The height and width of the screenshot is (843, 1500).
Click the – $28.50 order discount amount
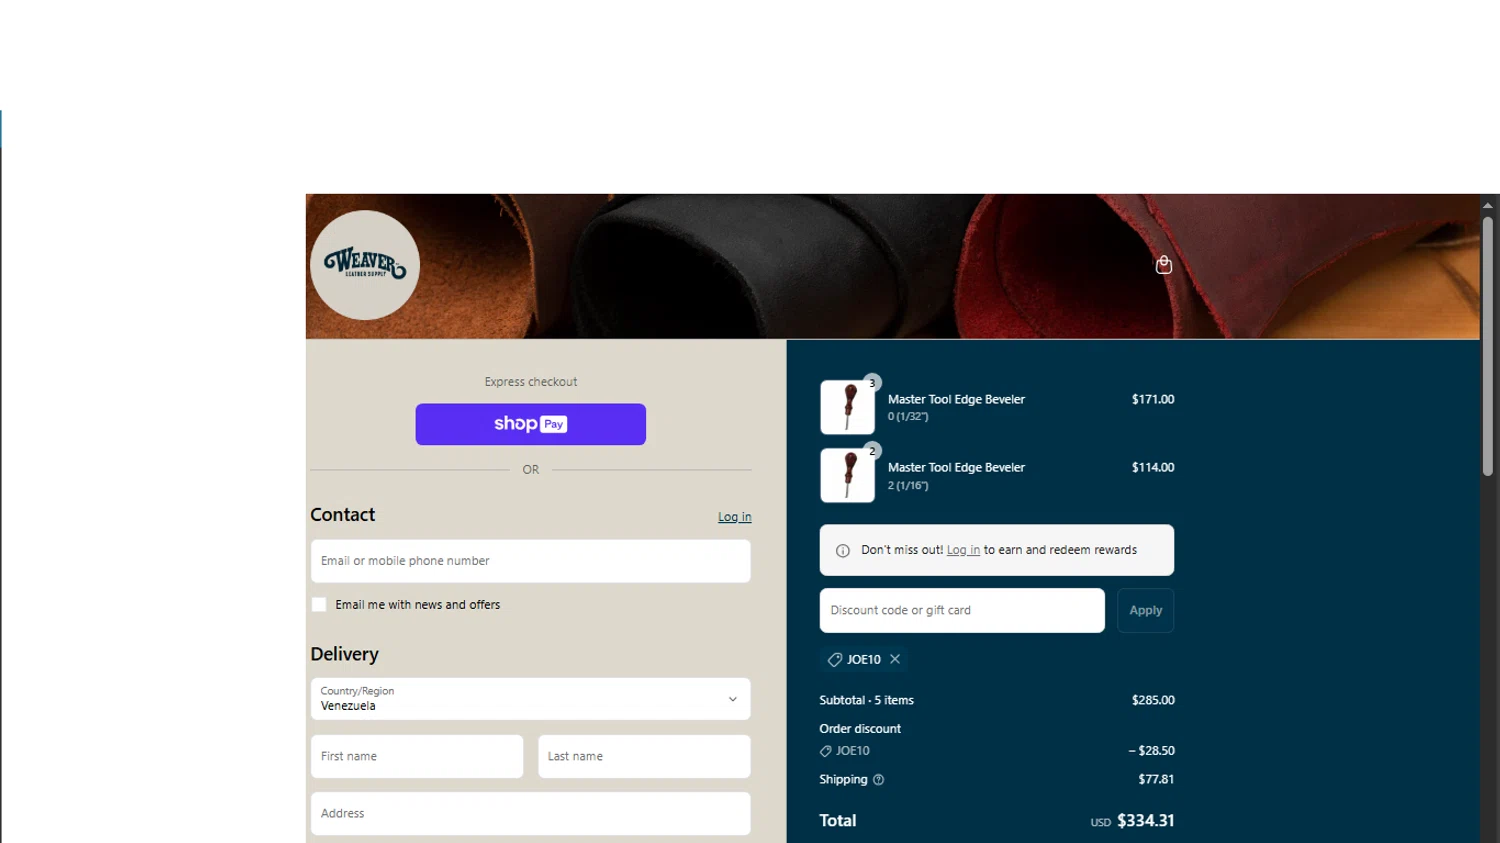point(1151,751)
